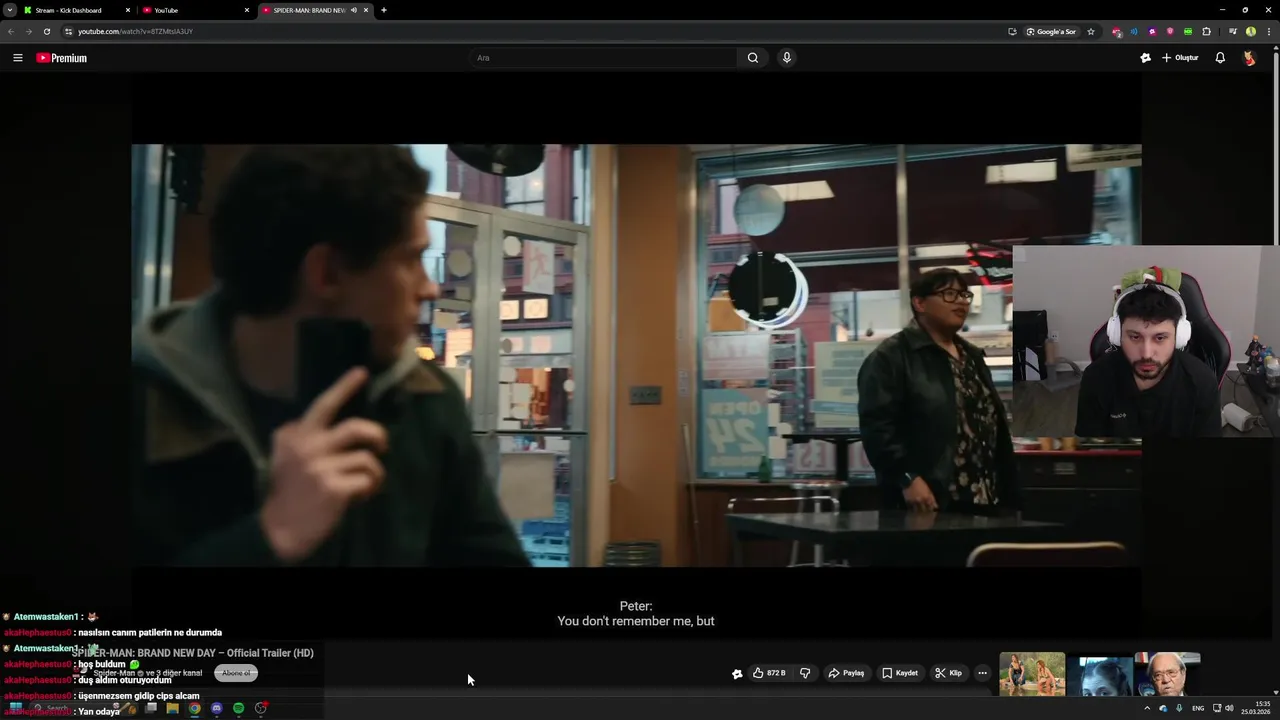
Task: Focus the YouTube Ara search field
Action: tap(604, 58)
